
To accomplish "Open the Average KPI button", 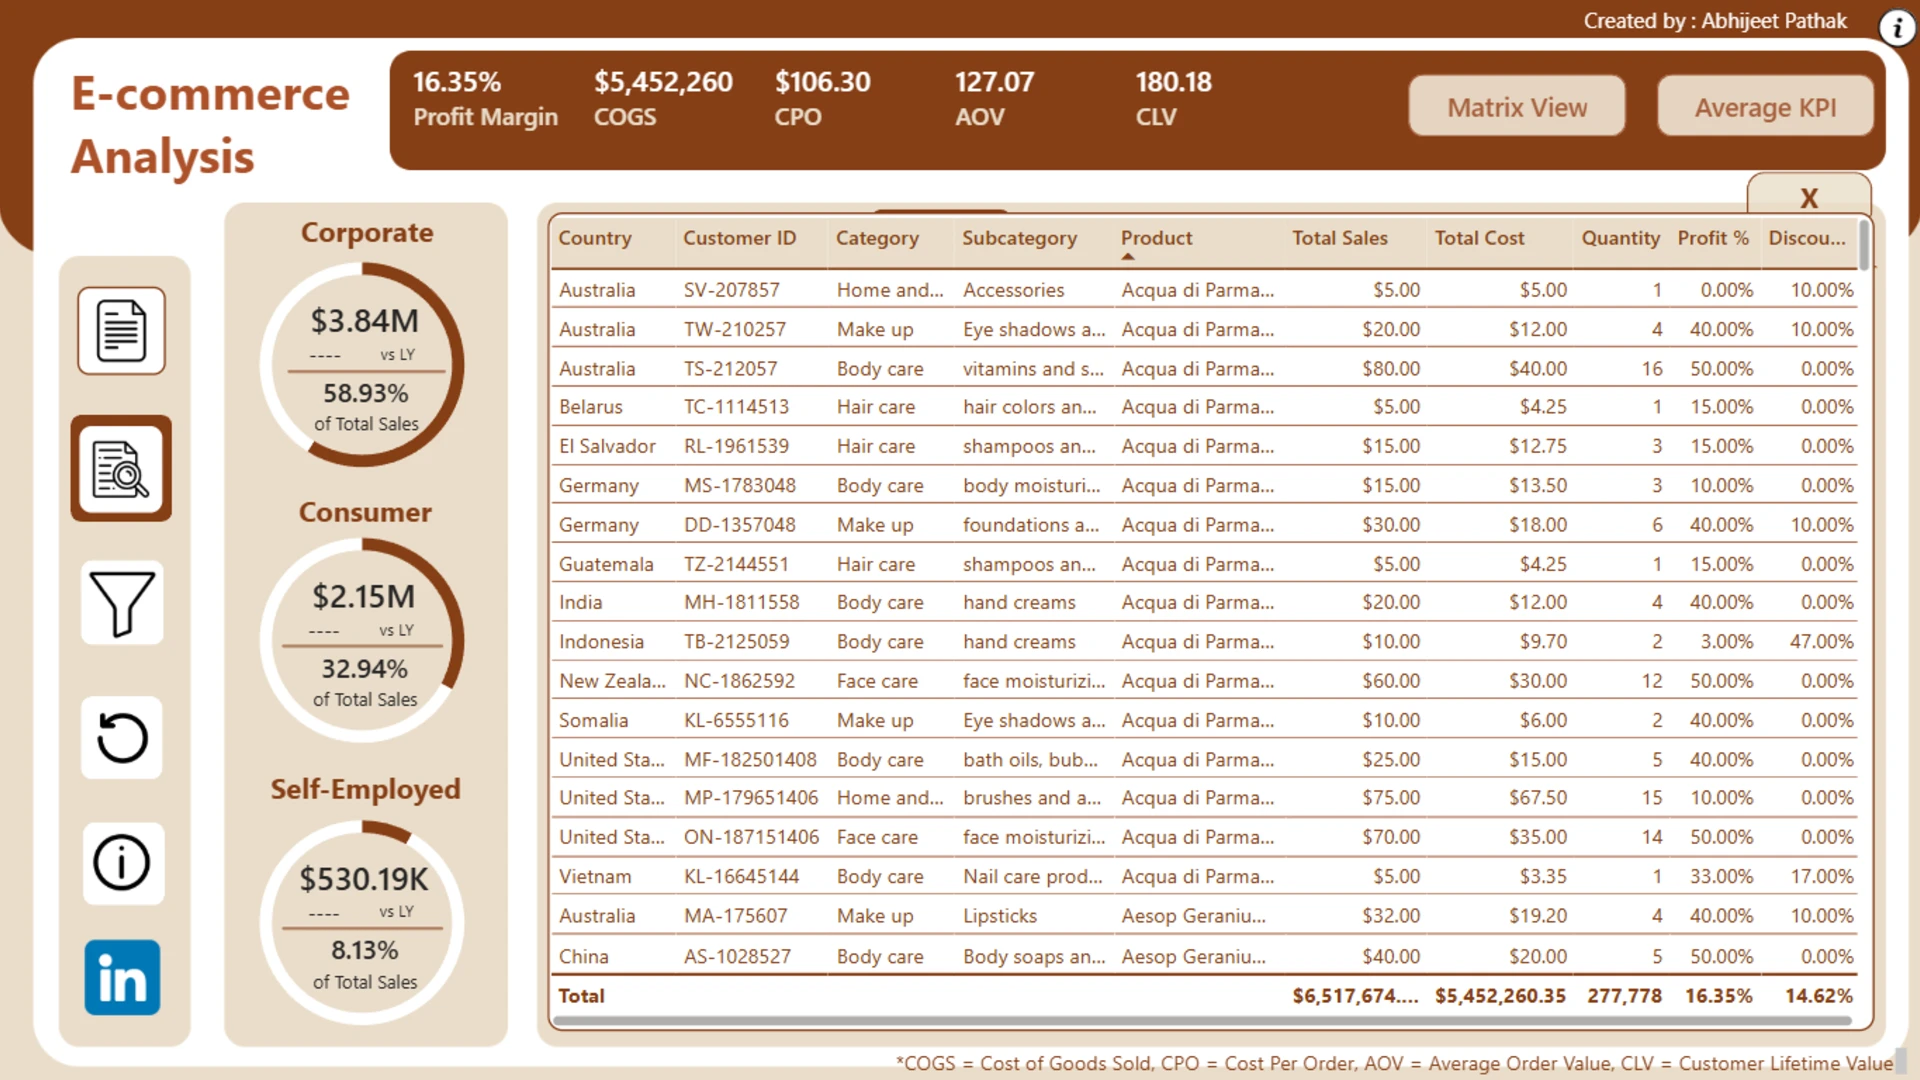I will coord(1765,107).
